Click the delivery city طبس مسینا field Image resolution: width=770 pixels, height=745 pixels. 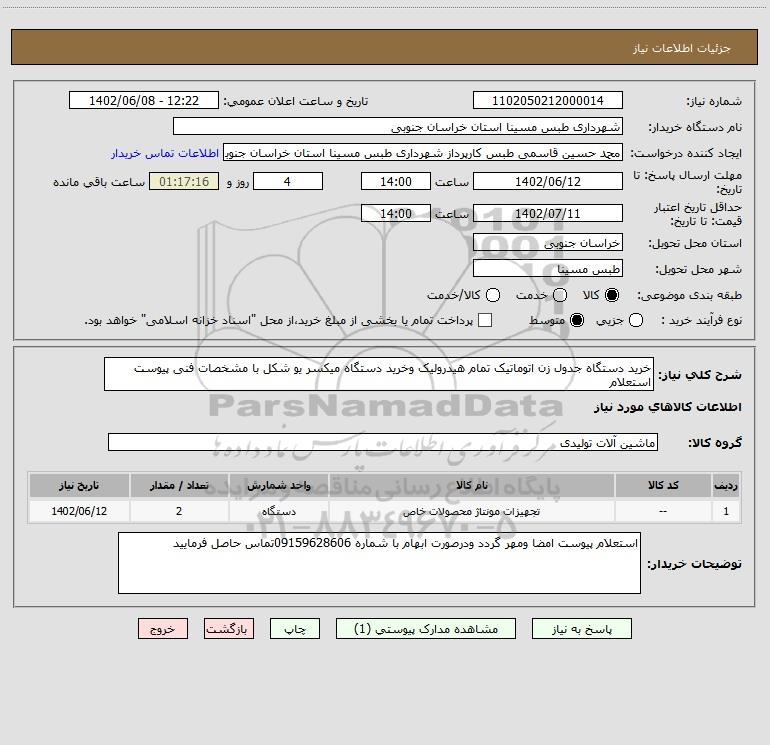(548, 268)
